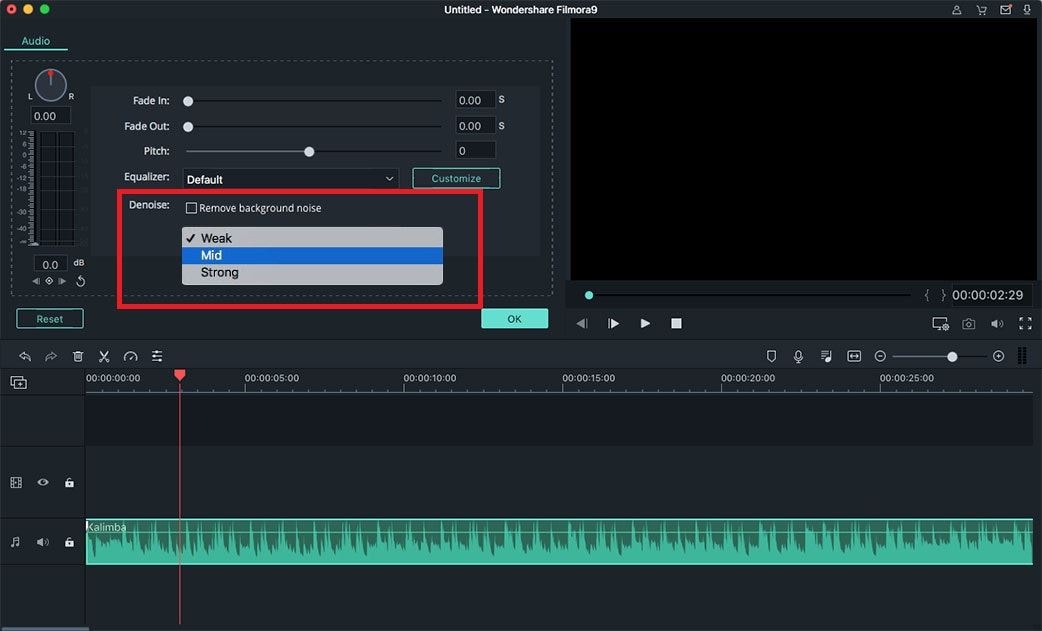The height and width of the screenshot is (631, 1042).
Task: Open the messages envelope icon
Action: [x=1005, y=10]
